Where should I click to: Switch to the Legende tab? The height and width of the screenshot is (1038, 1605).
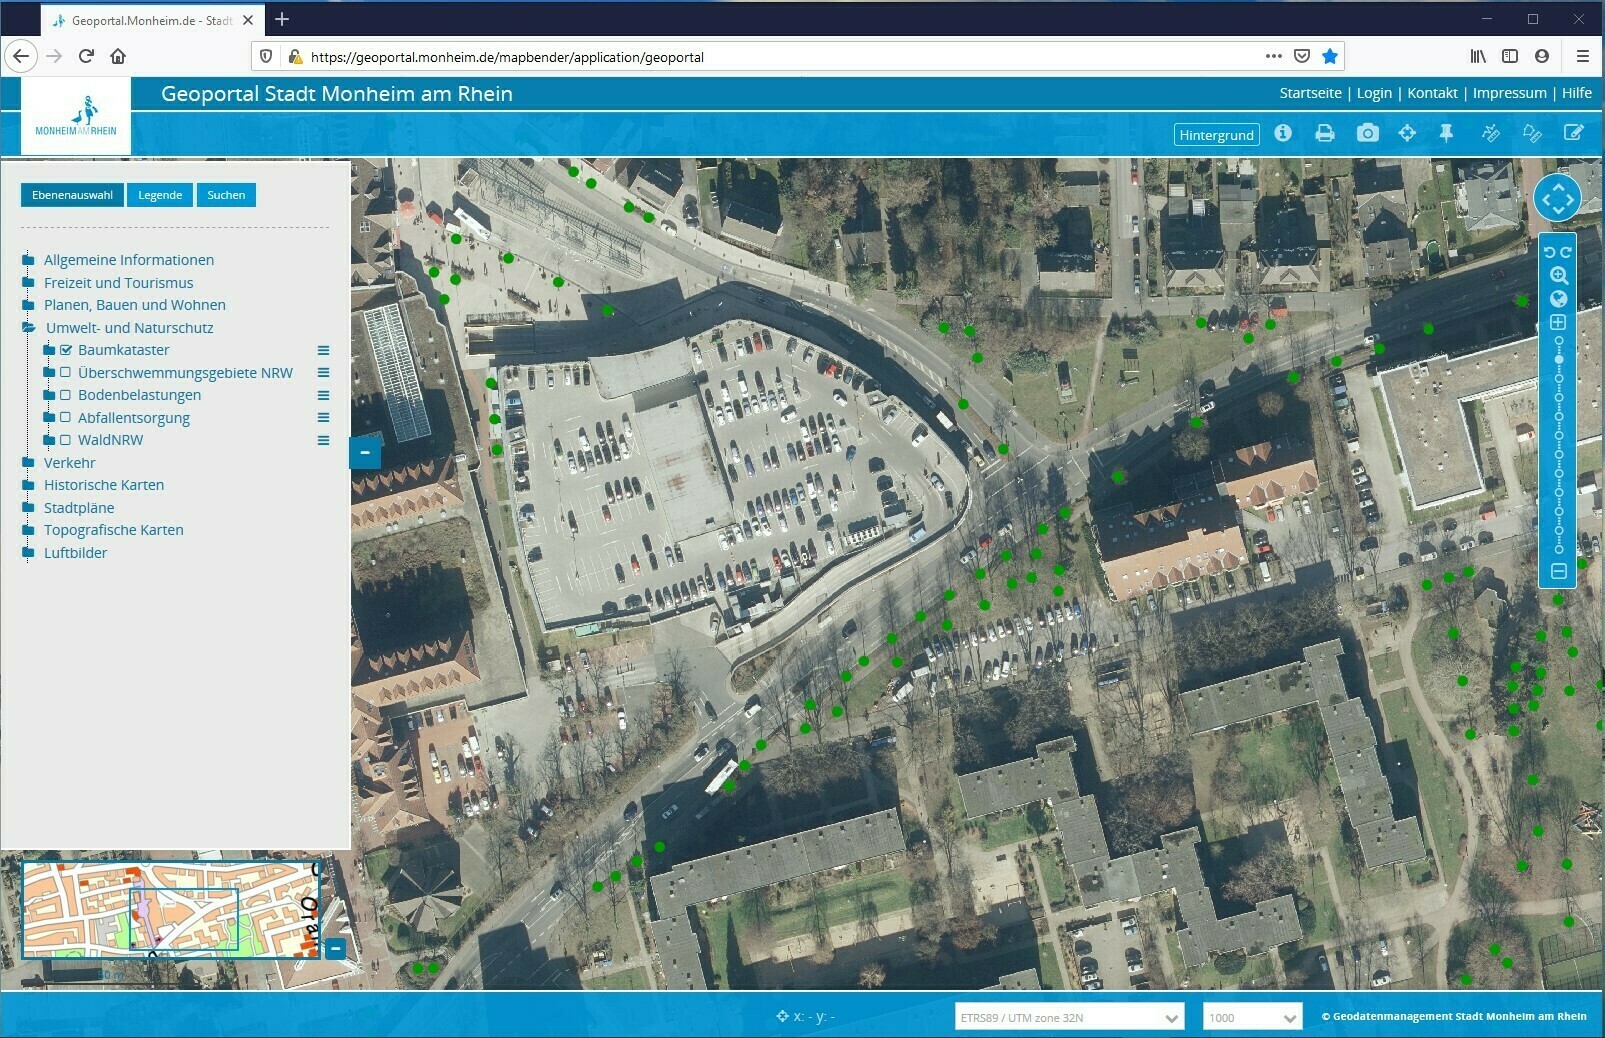pos(160,195)
